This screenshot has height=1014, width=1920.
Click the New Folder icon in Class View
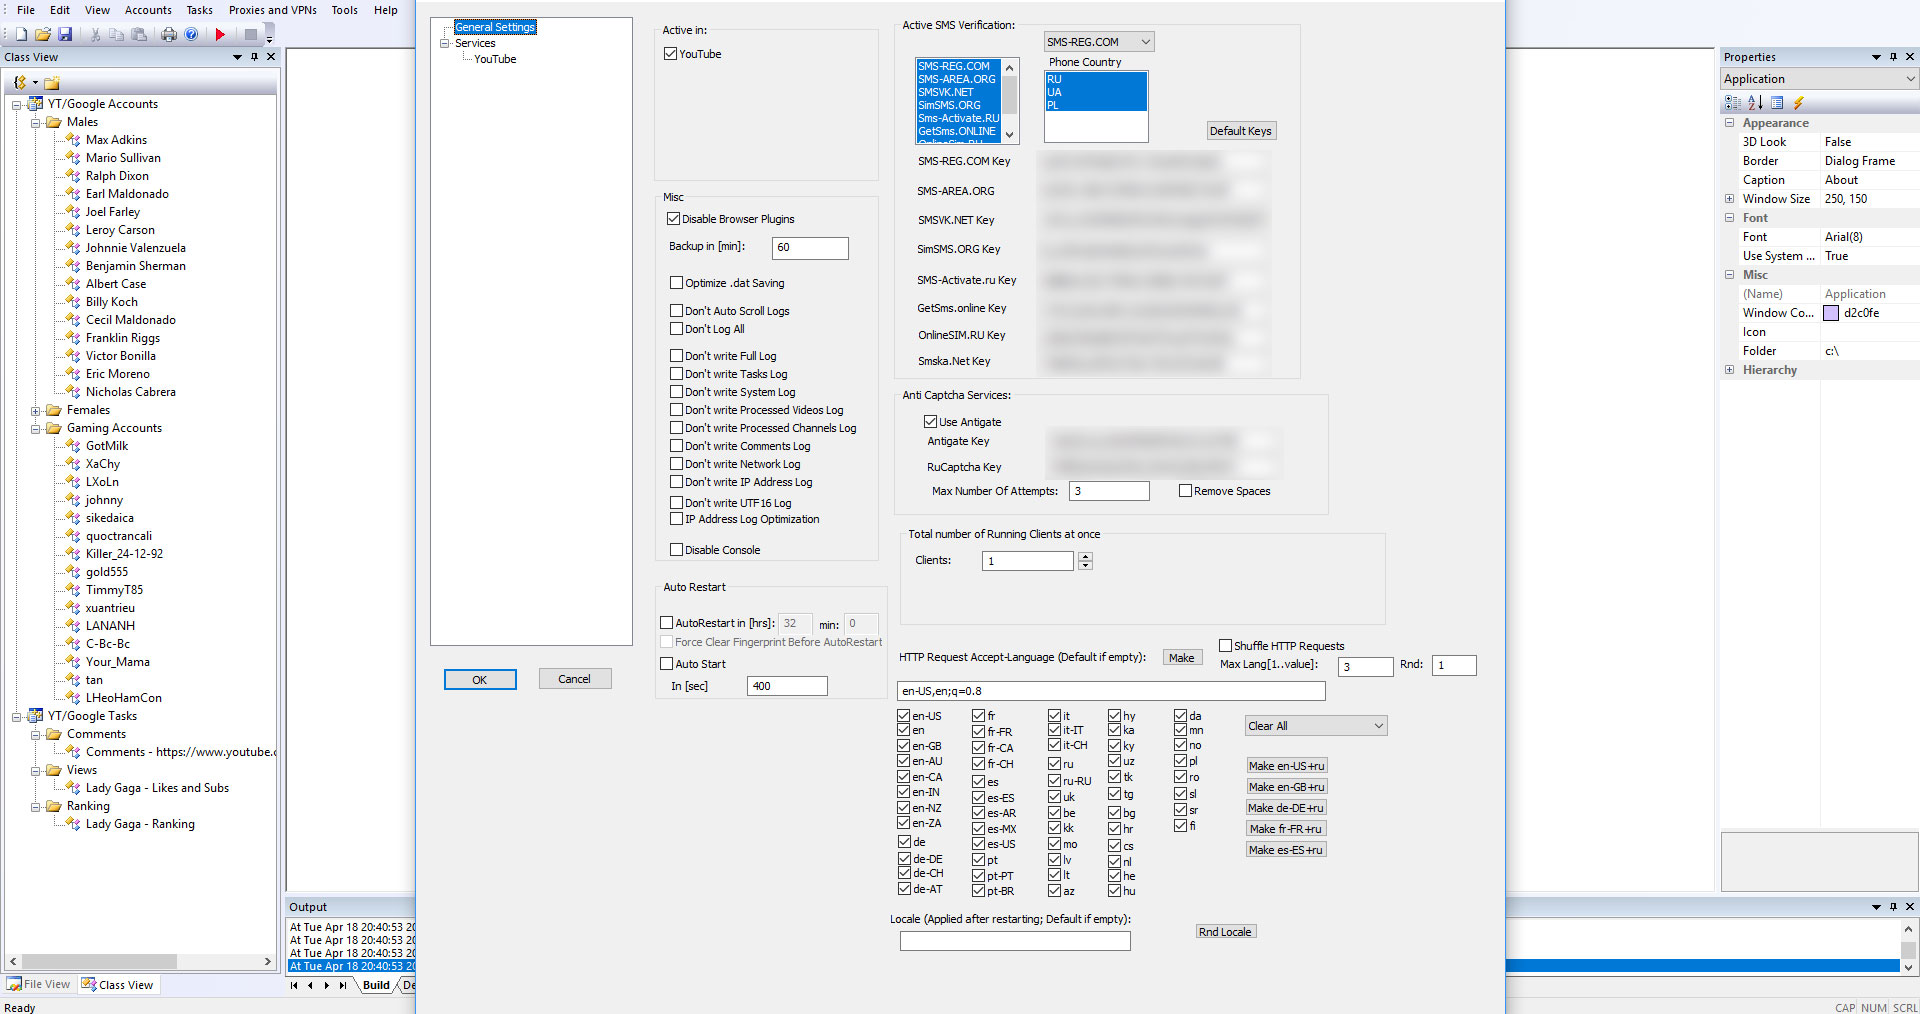coord(51,83)
